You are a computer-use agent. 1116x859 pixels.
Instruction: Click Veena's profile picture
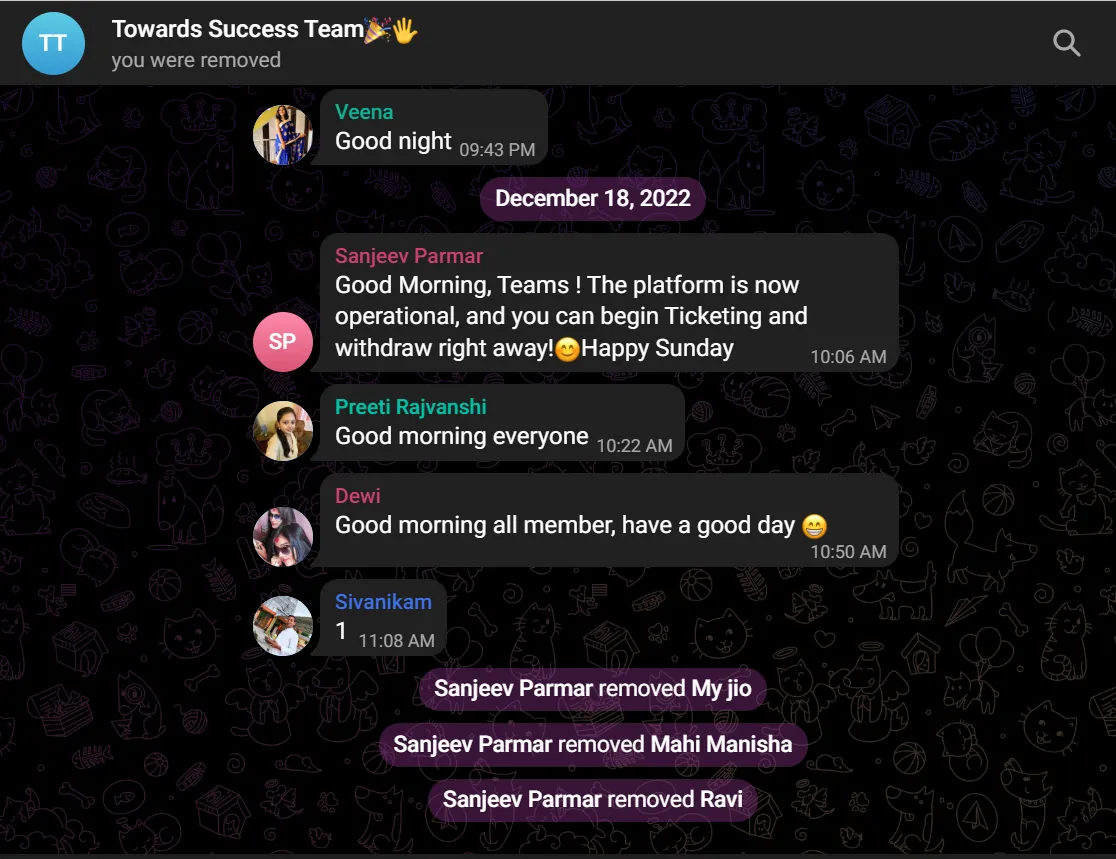click(x=283, y=135)
